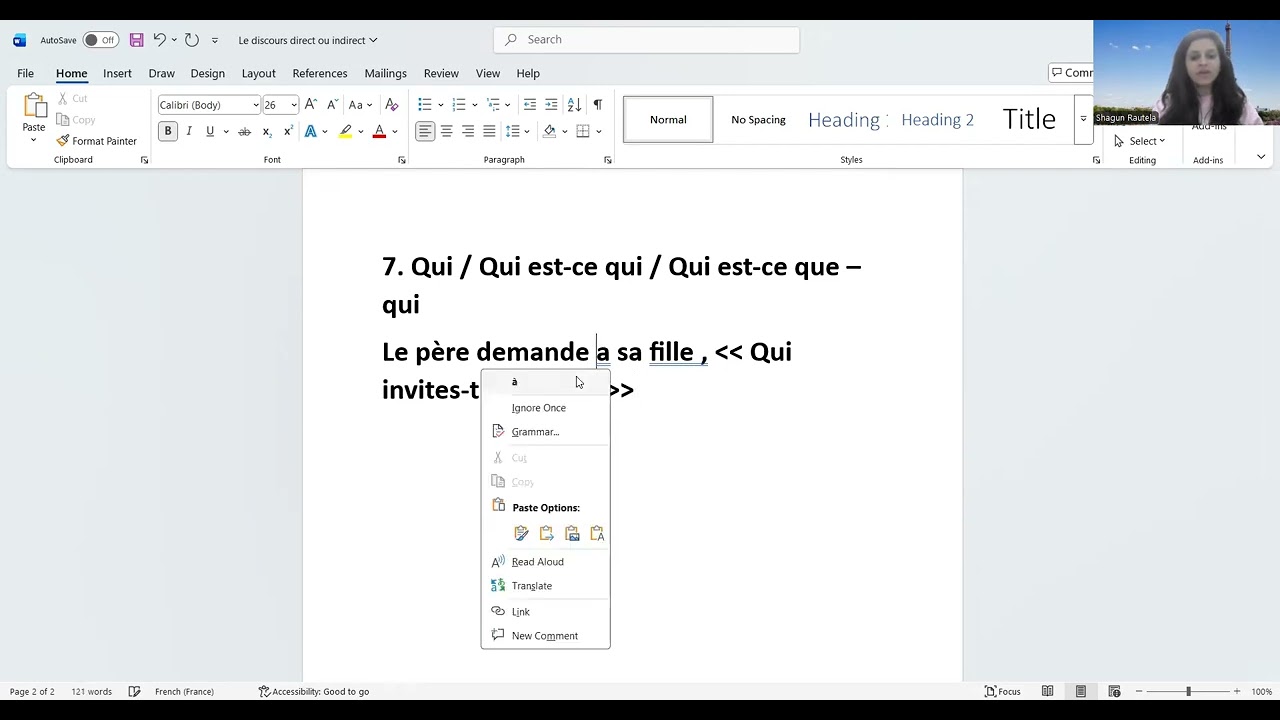The width and height of the screenshot is (1280, 720).
Task: Apply strikethrough formatting
Action: point(245,131)
